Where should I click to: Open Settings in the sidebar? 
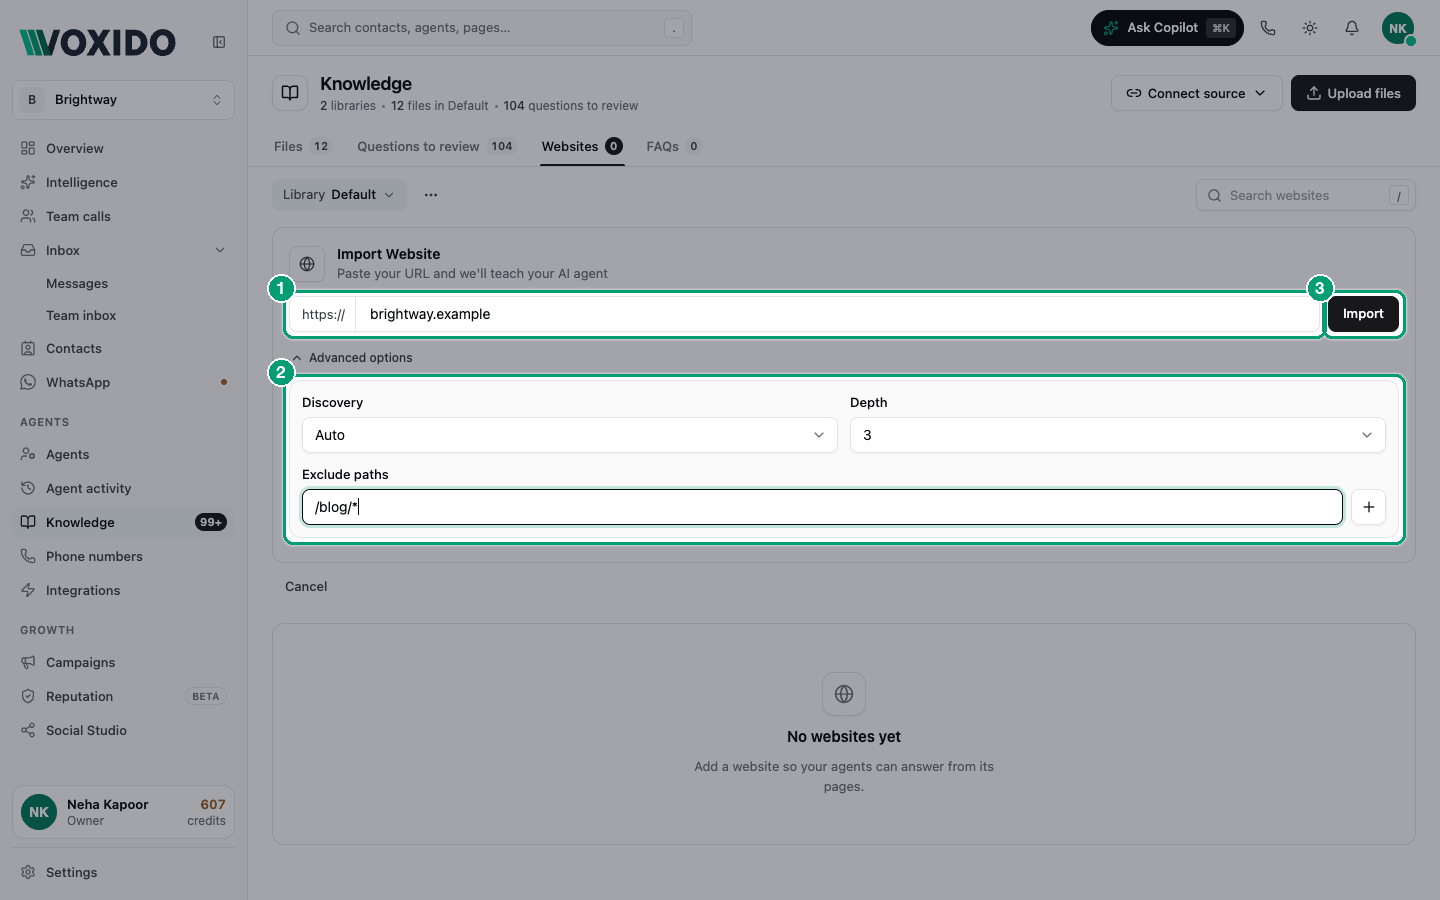[124, 872]
